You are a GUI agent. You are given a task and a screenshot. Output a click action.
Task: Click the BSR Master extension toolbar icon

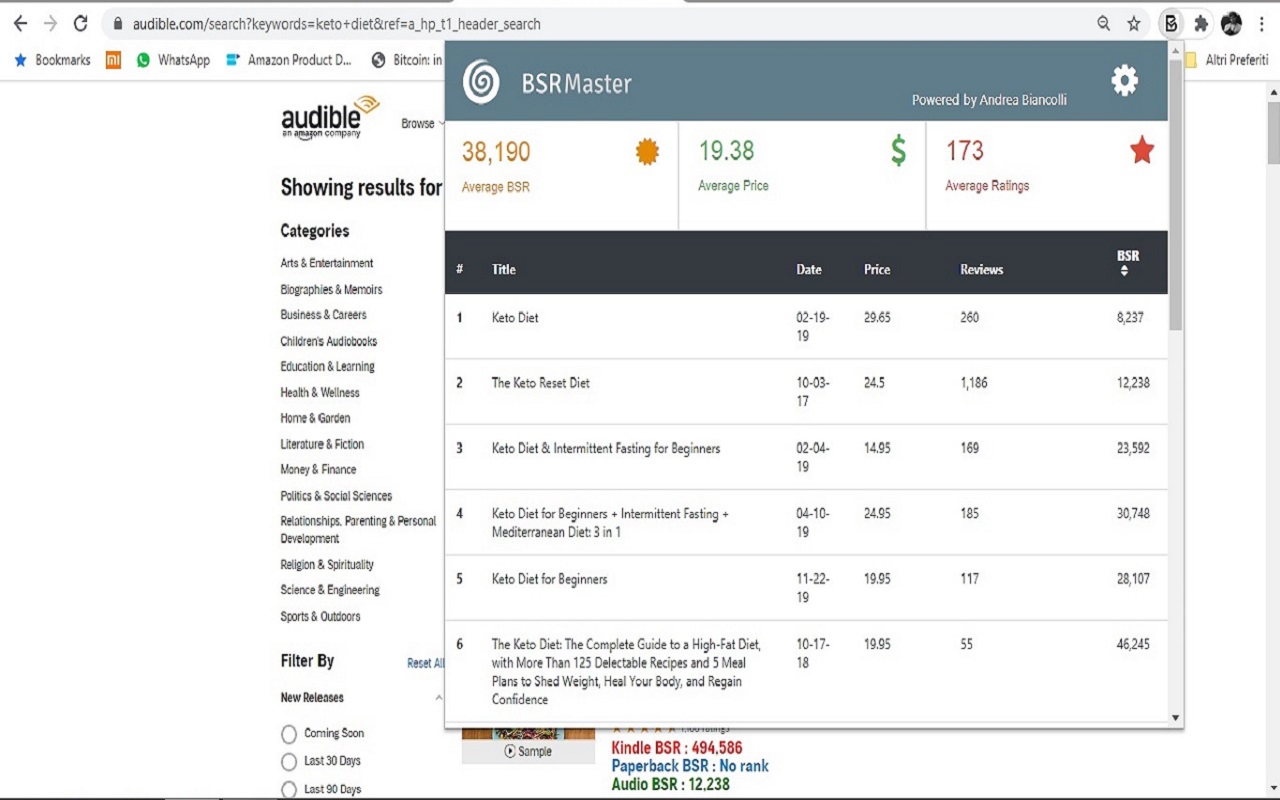pos(1171,24)
